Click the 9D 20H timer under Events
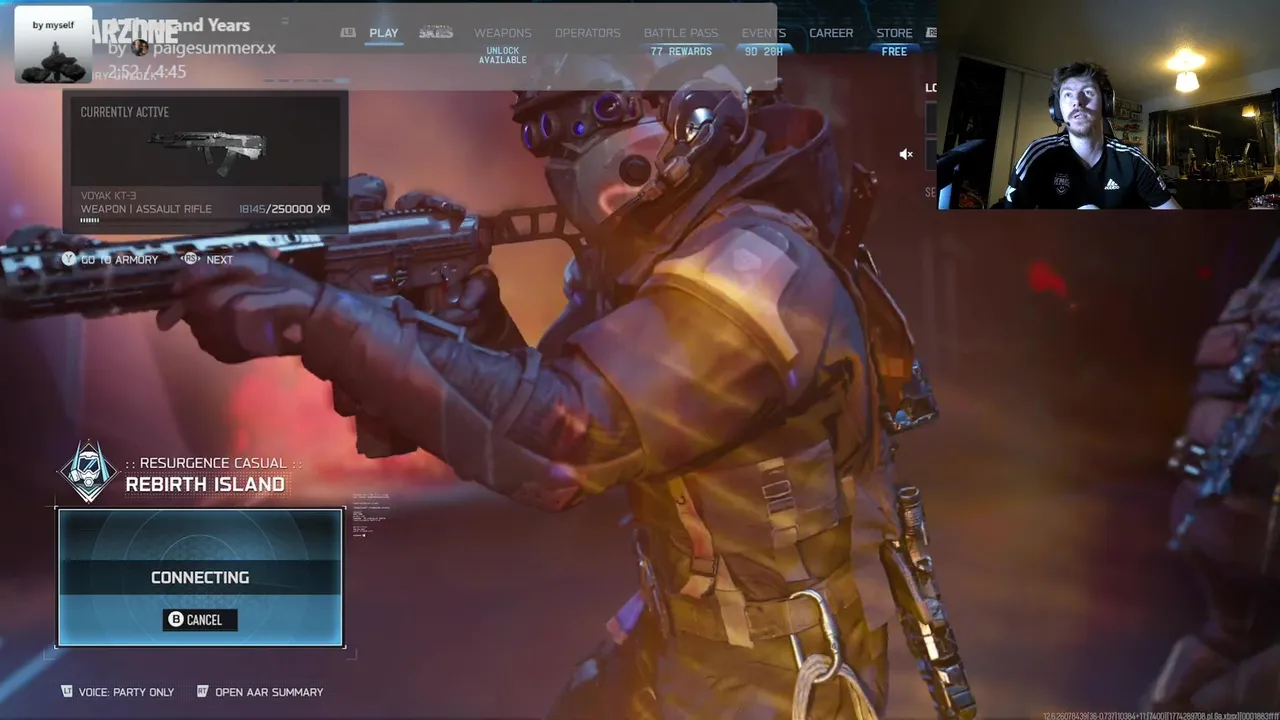 (x=763, y=51)
